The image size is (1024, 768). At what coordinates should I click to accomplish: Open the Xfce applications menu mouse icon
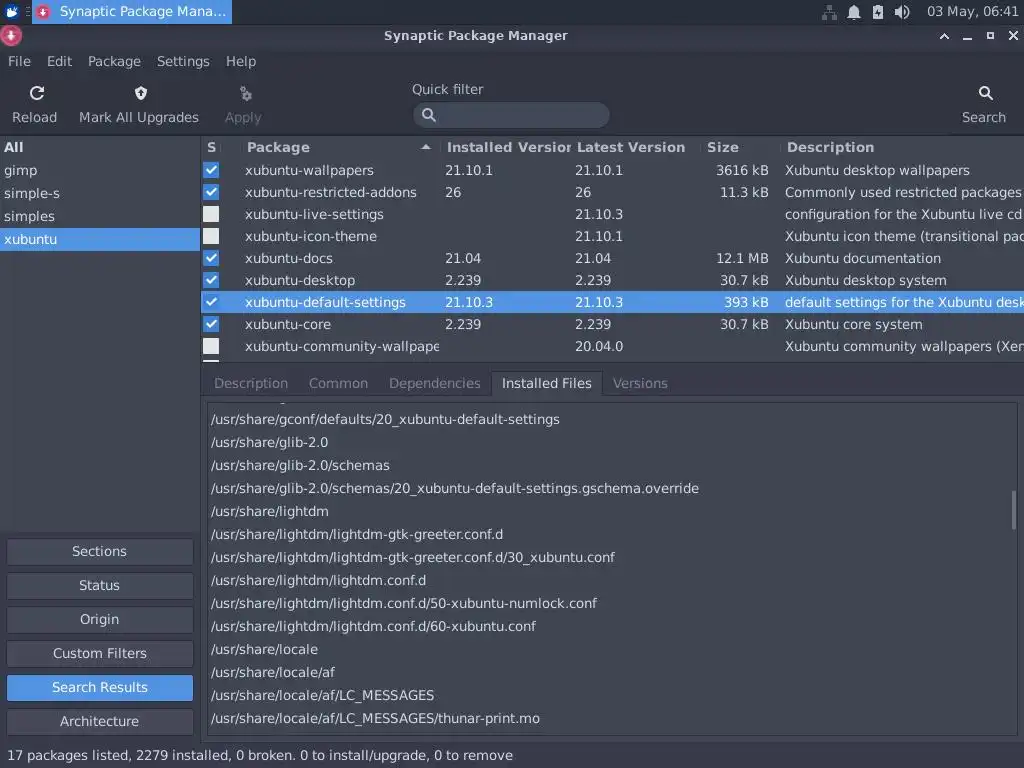coord(11,12)
